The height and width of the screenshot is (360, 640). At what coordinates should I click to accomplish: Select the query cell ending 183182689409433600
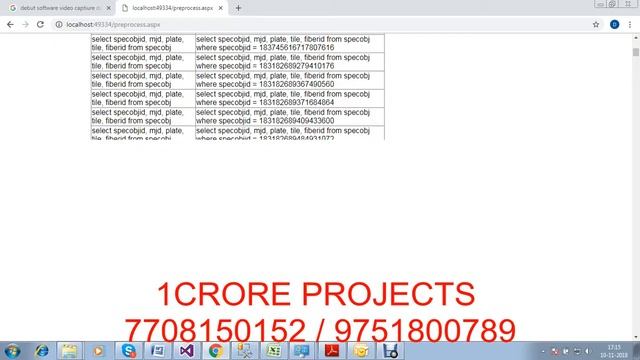coord(290,117)
